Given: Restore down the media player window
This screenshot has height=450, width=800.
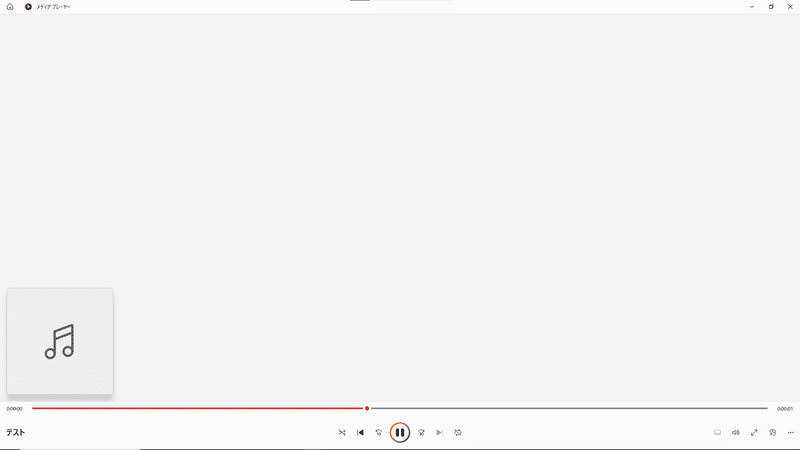Looking at the screenshot, I should pyautogui.click(x=771, y=7).
